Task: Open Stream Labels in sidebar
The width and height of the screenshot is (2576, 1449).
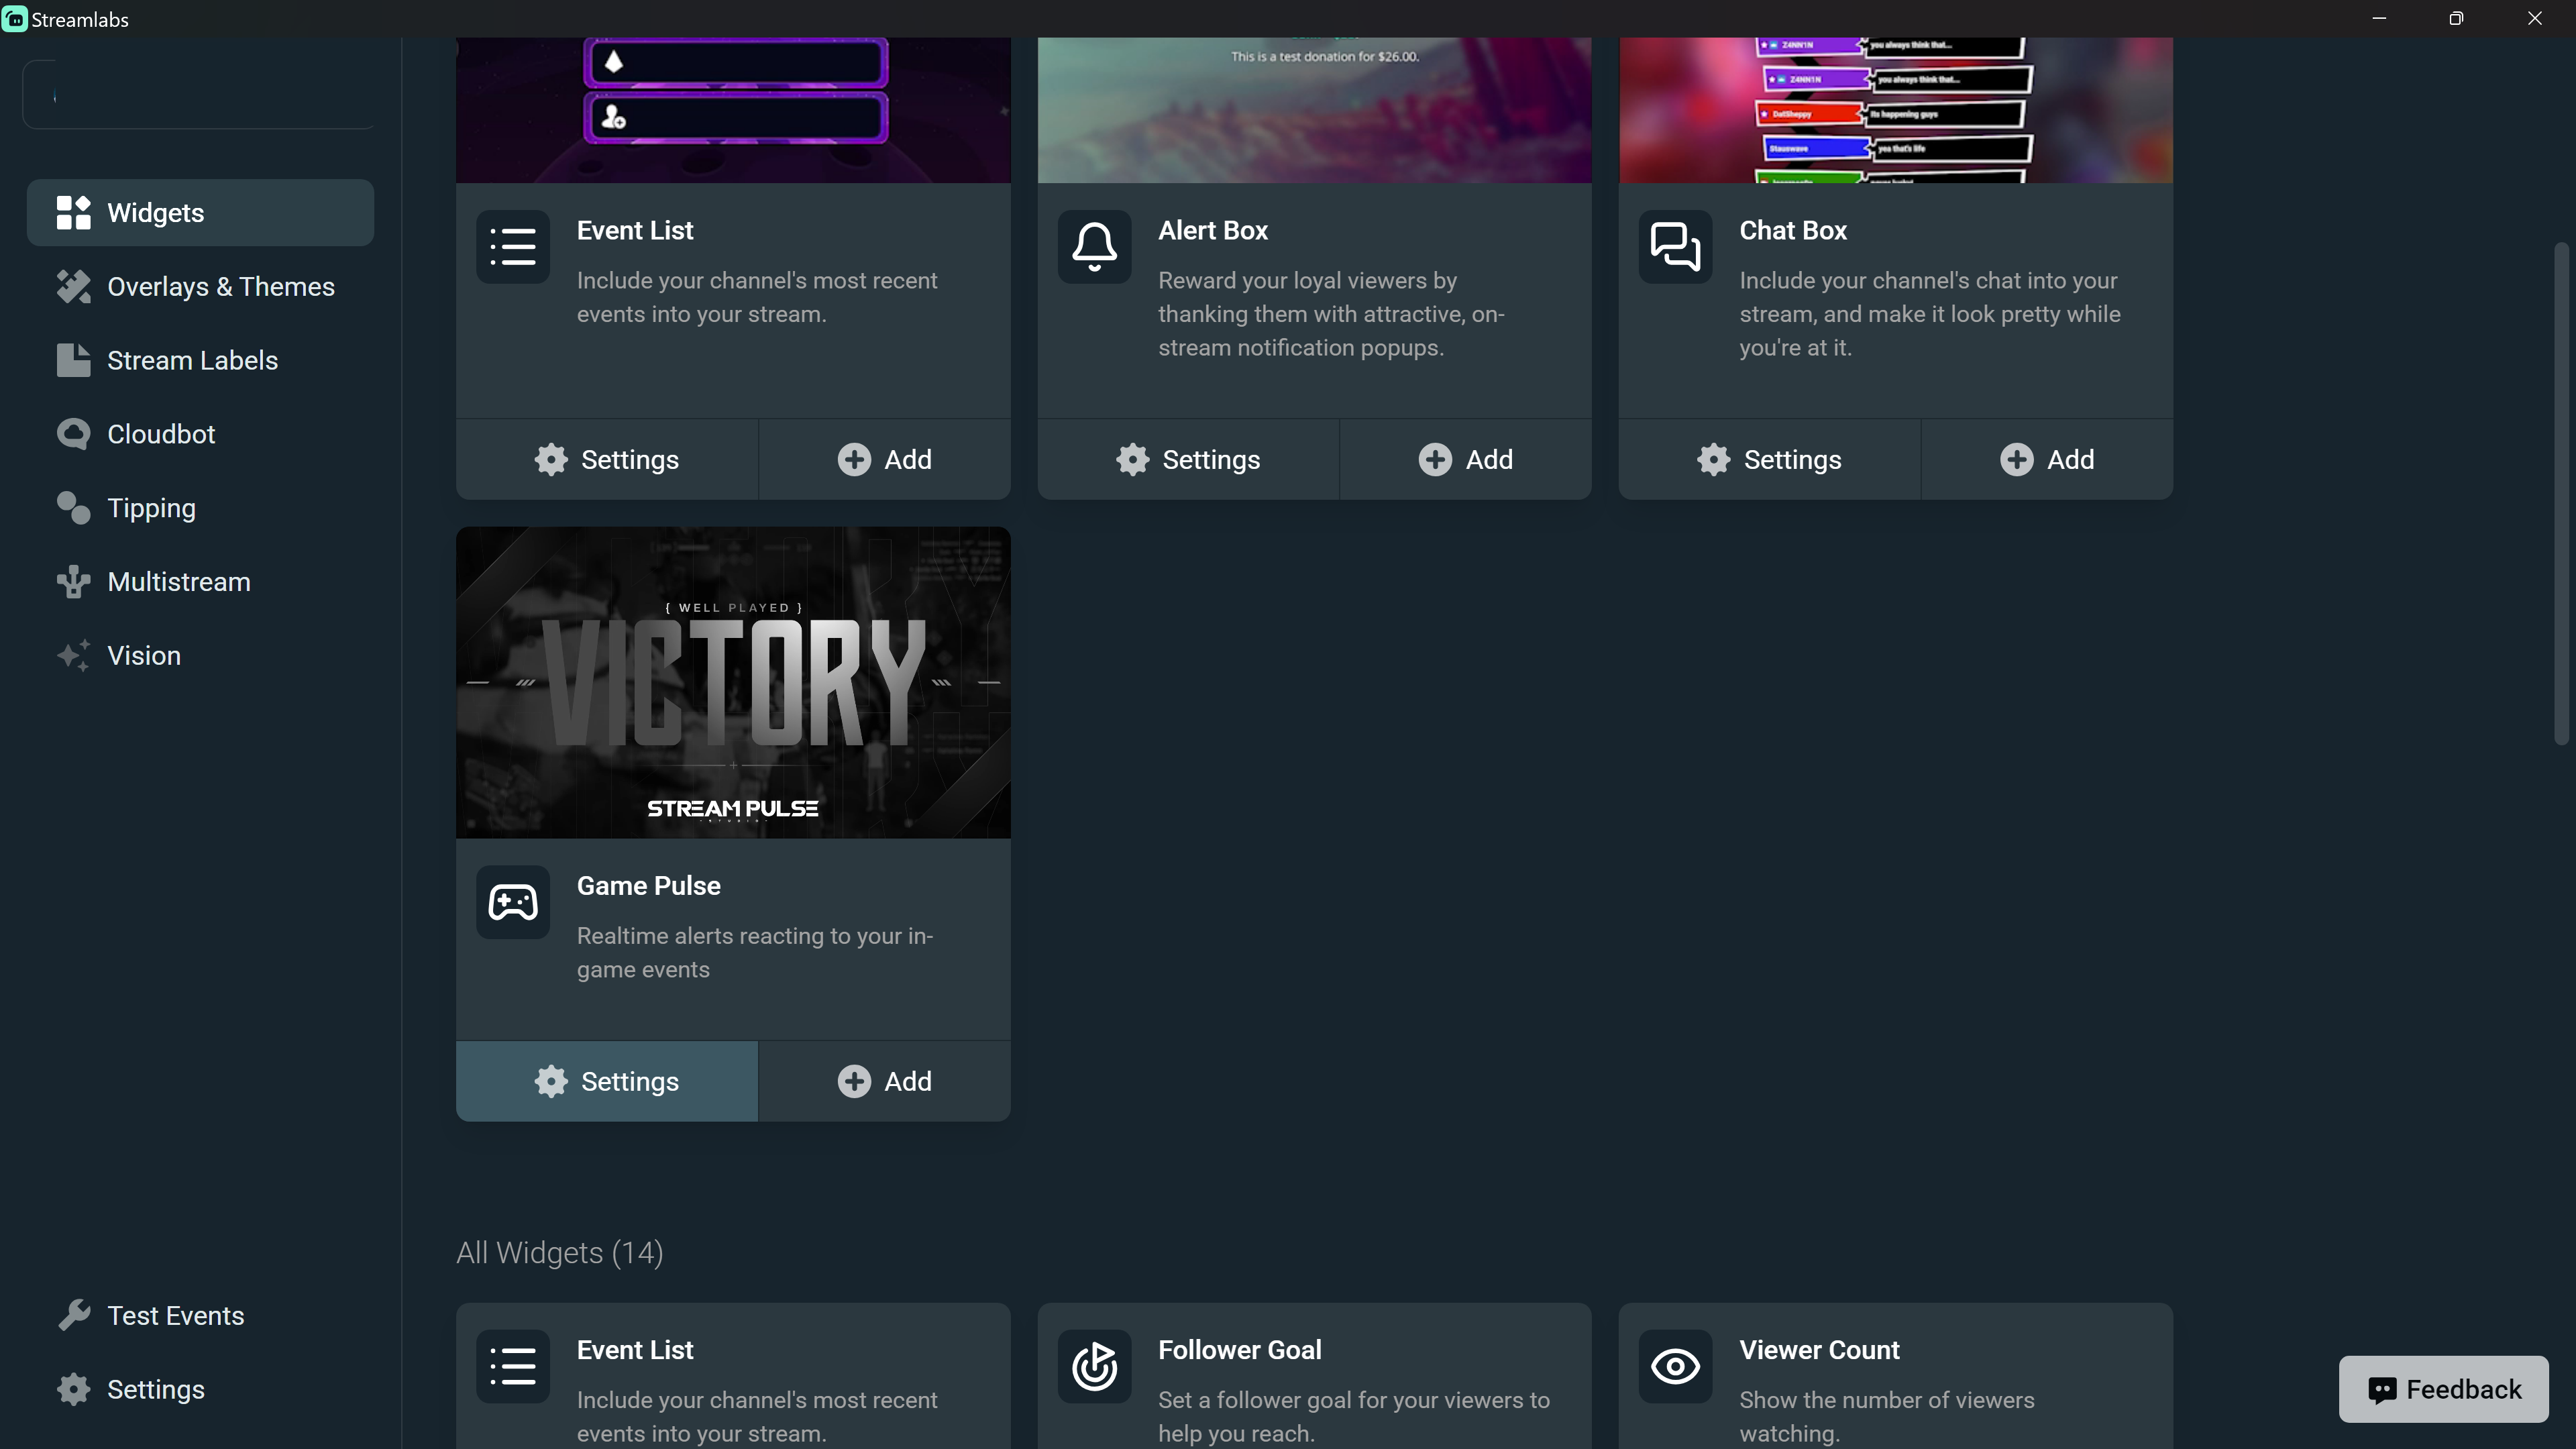Action: [x=200, y=360]
